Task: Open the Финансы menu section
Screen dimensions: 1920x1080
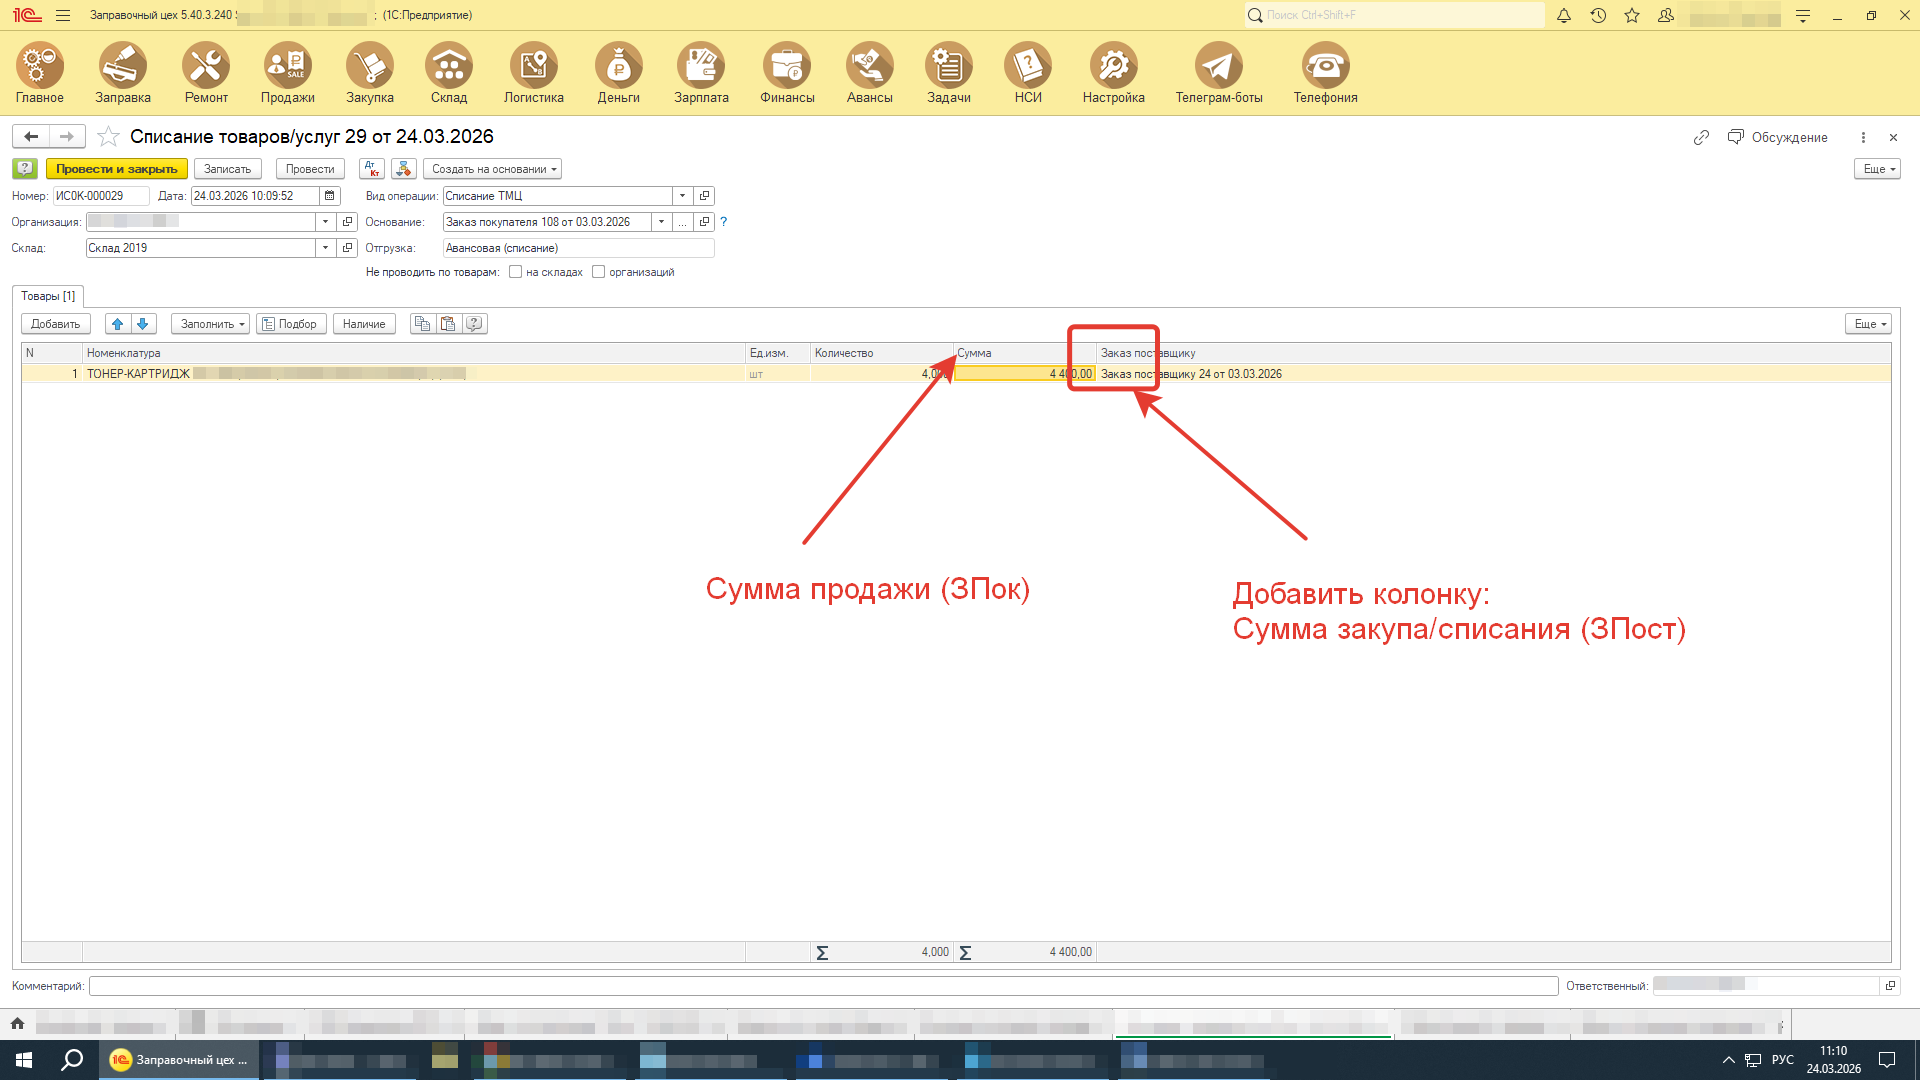Action: point(787,67)
